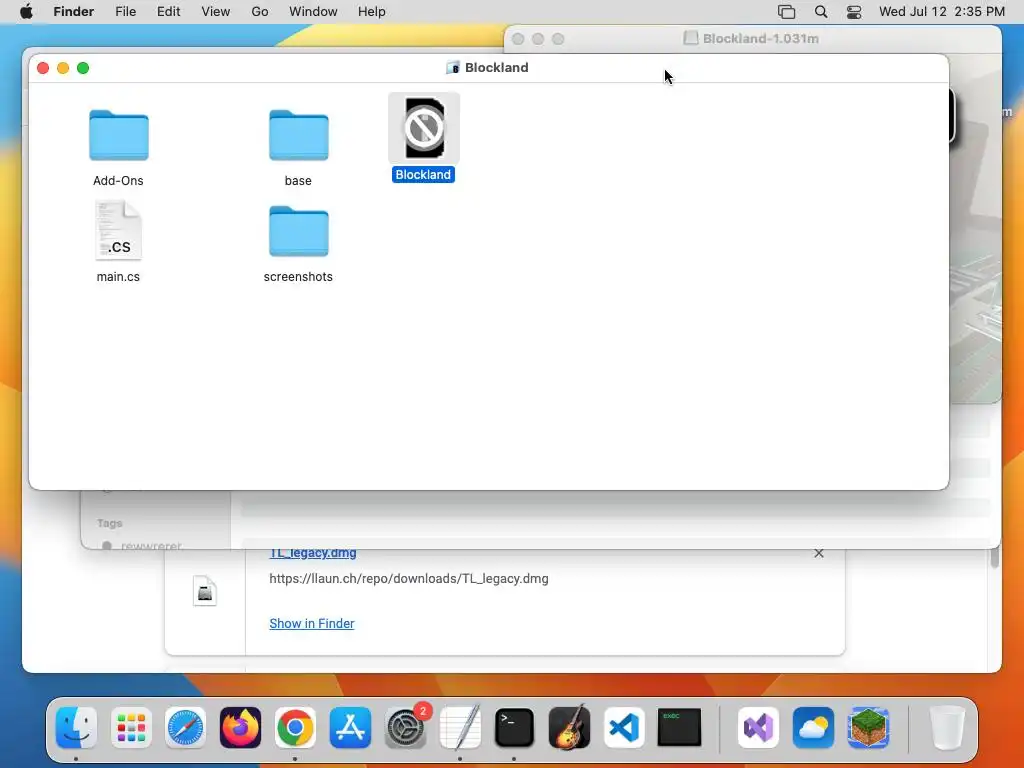
Task: Click the Blockland window title proxy icon
Action: (453, 67)
